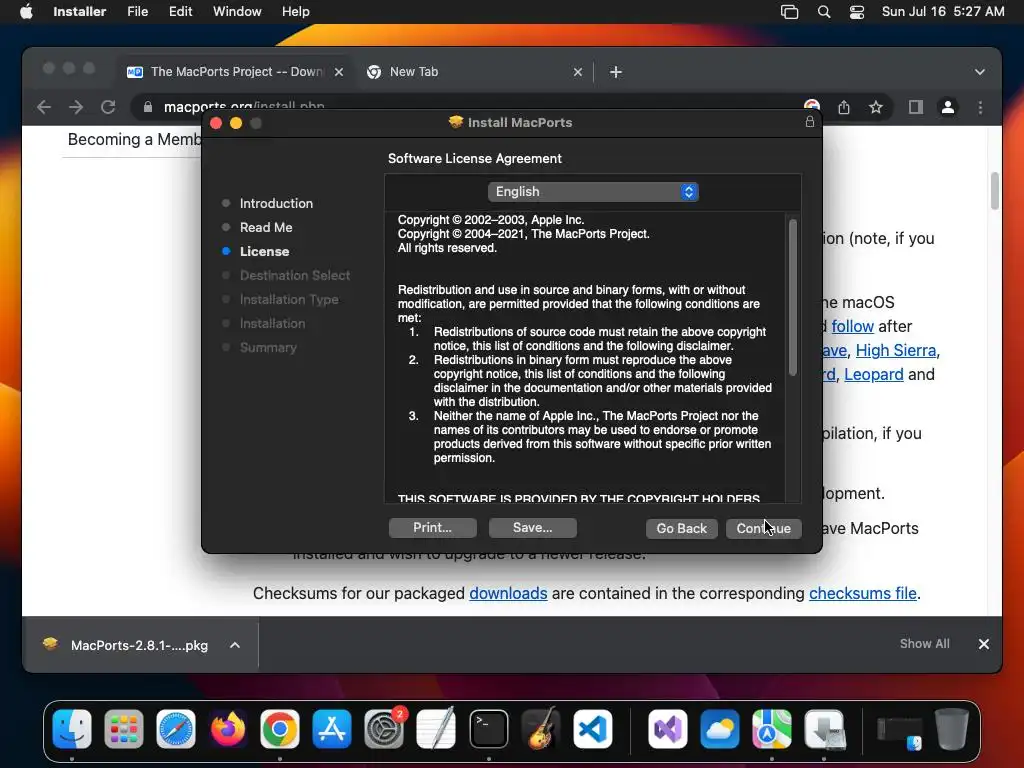This screenshot has width=1024, height=768.
Task: Expand the MacPorts pkg download options chevron
Action: [235, 645]
